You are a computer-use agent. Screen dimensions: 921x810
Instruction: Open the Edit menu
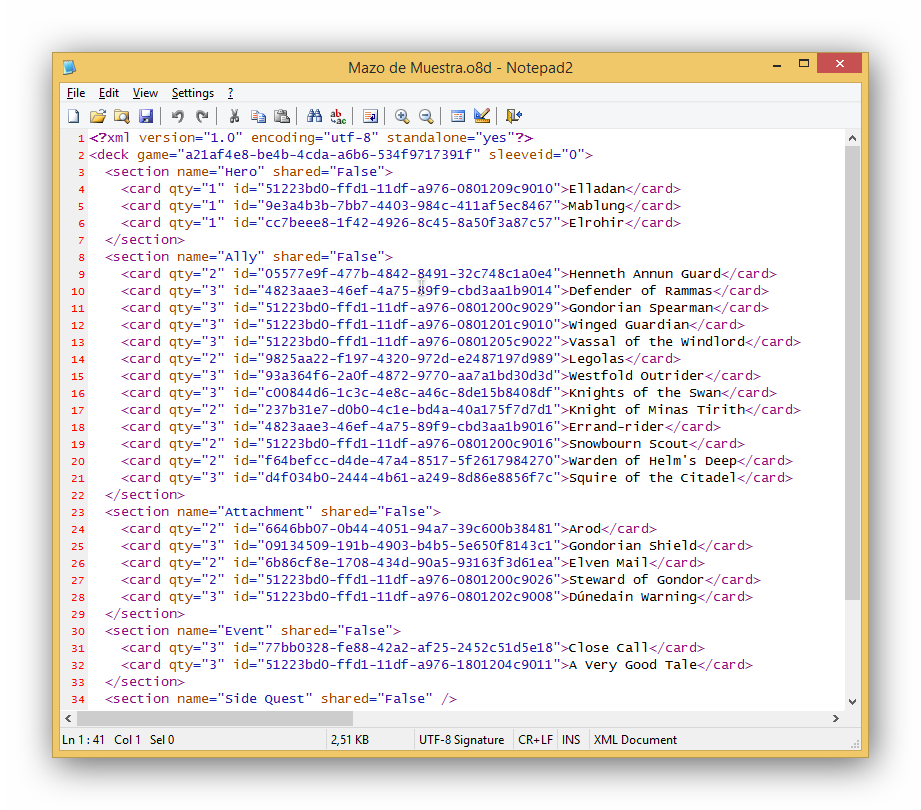(x=109, y=93)
